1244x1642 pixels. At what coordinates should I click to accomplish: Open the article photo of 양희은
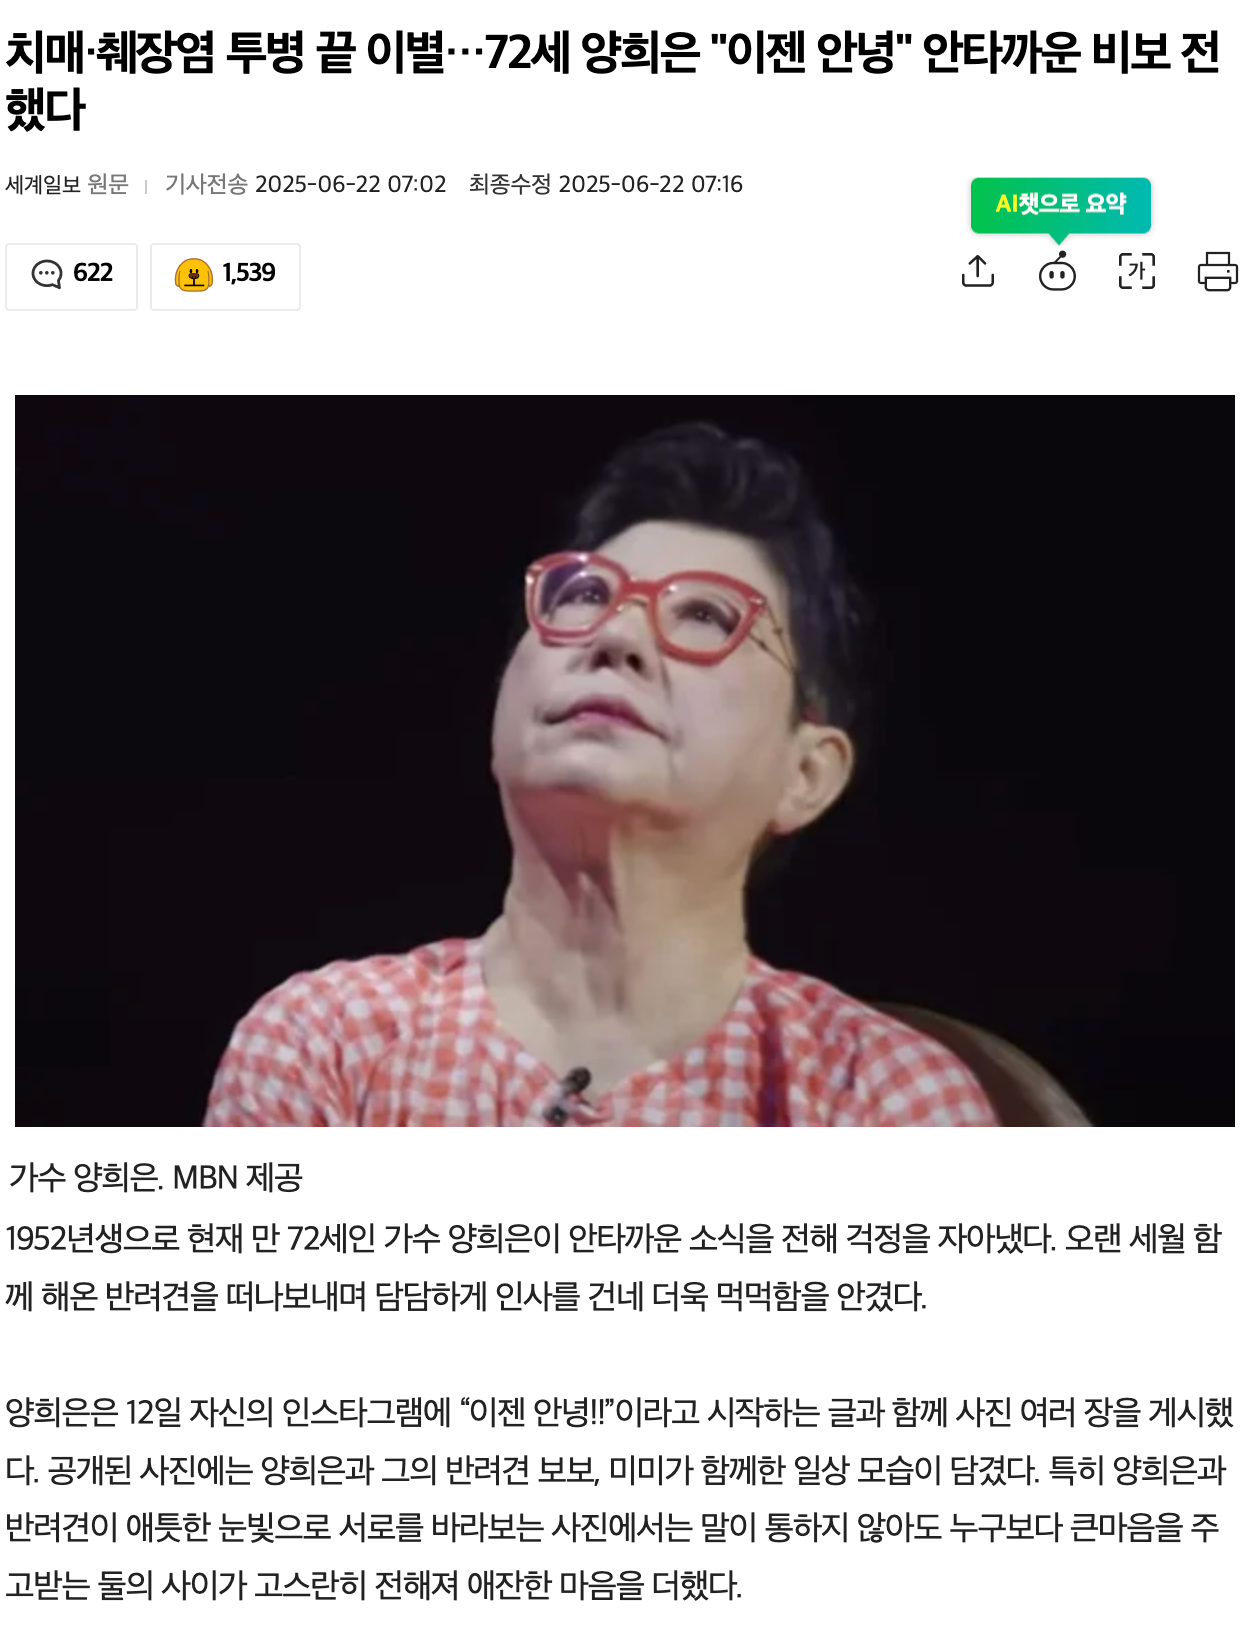click(x=624, y=760)
